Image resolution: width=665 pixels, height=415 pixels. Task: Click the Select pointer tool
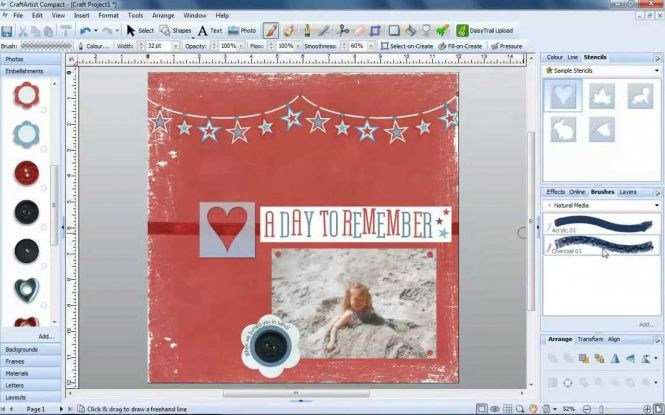click(140, 31)
